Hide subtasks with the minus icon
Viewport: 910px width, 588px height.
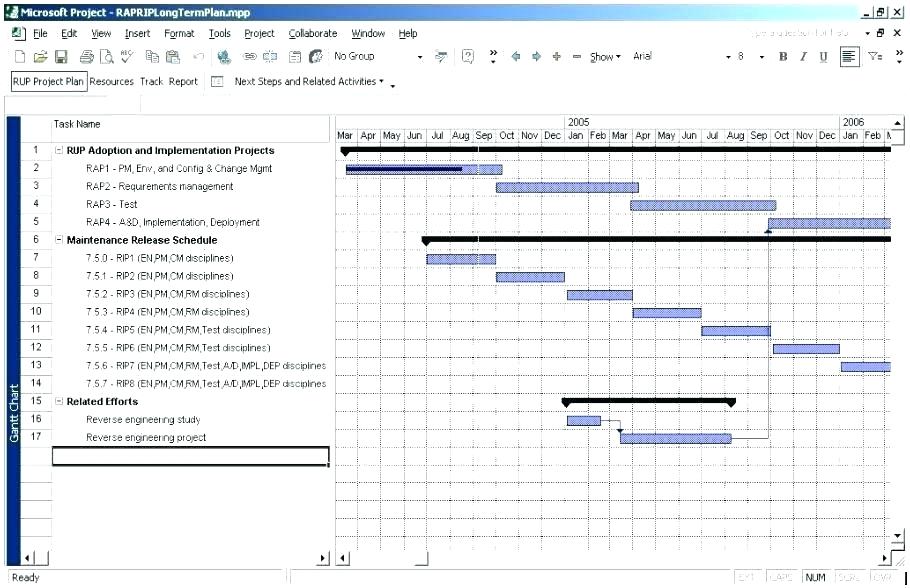point(576,56)
